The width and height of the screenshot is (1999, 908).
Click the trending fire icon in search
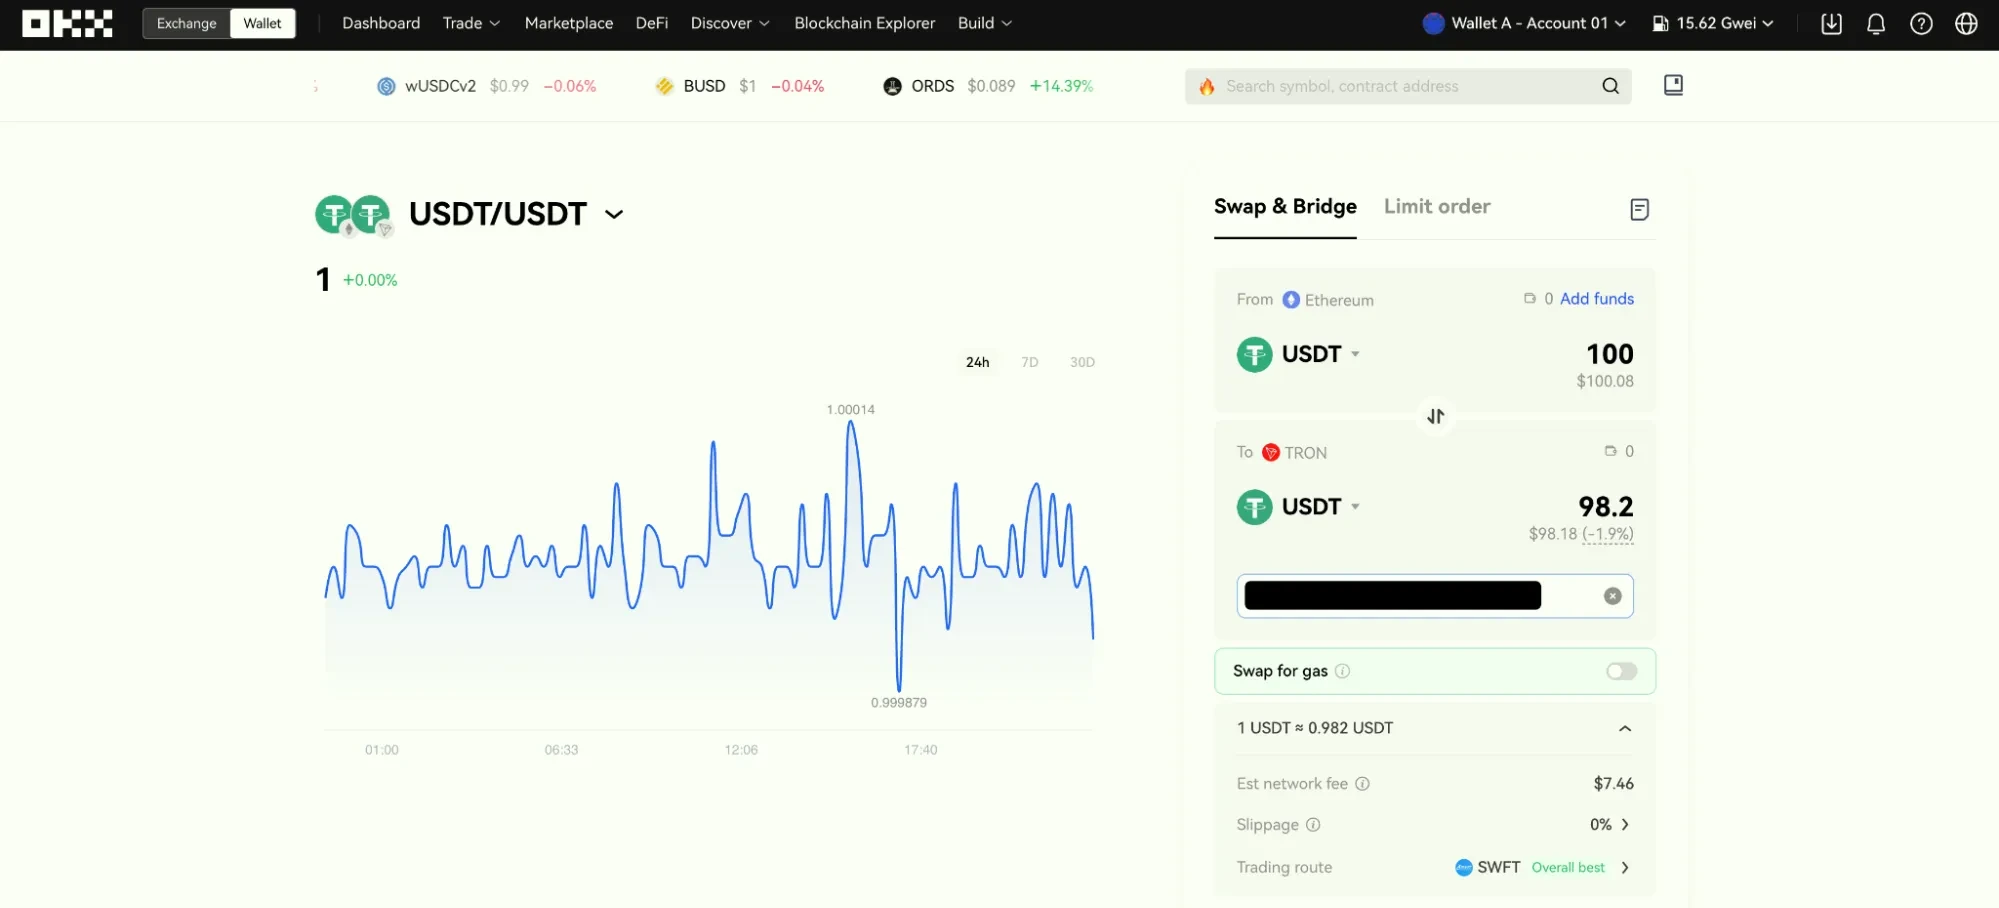click(1207, 87)
